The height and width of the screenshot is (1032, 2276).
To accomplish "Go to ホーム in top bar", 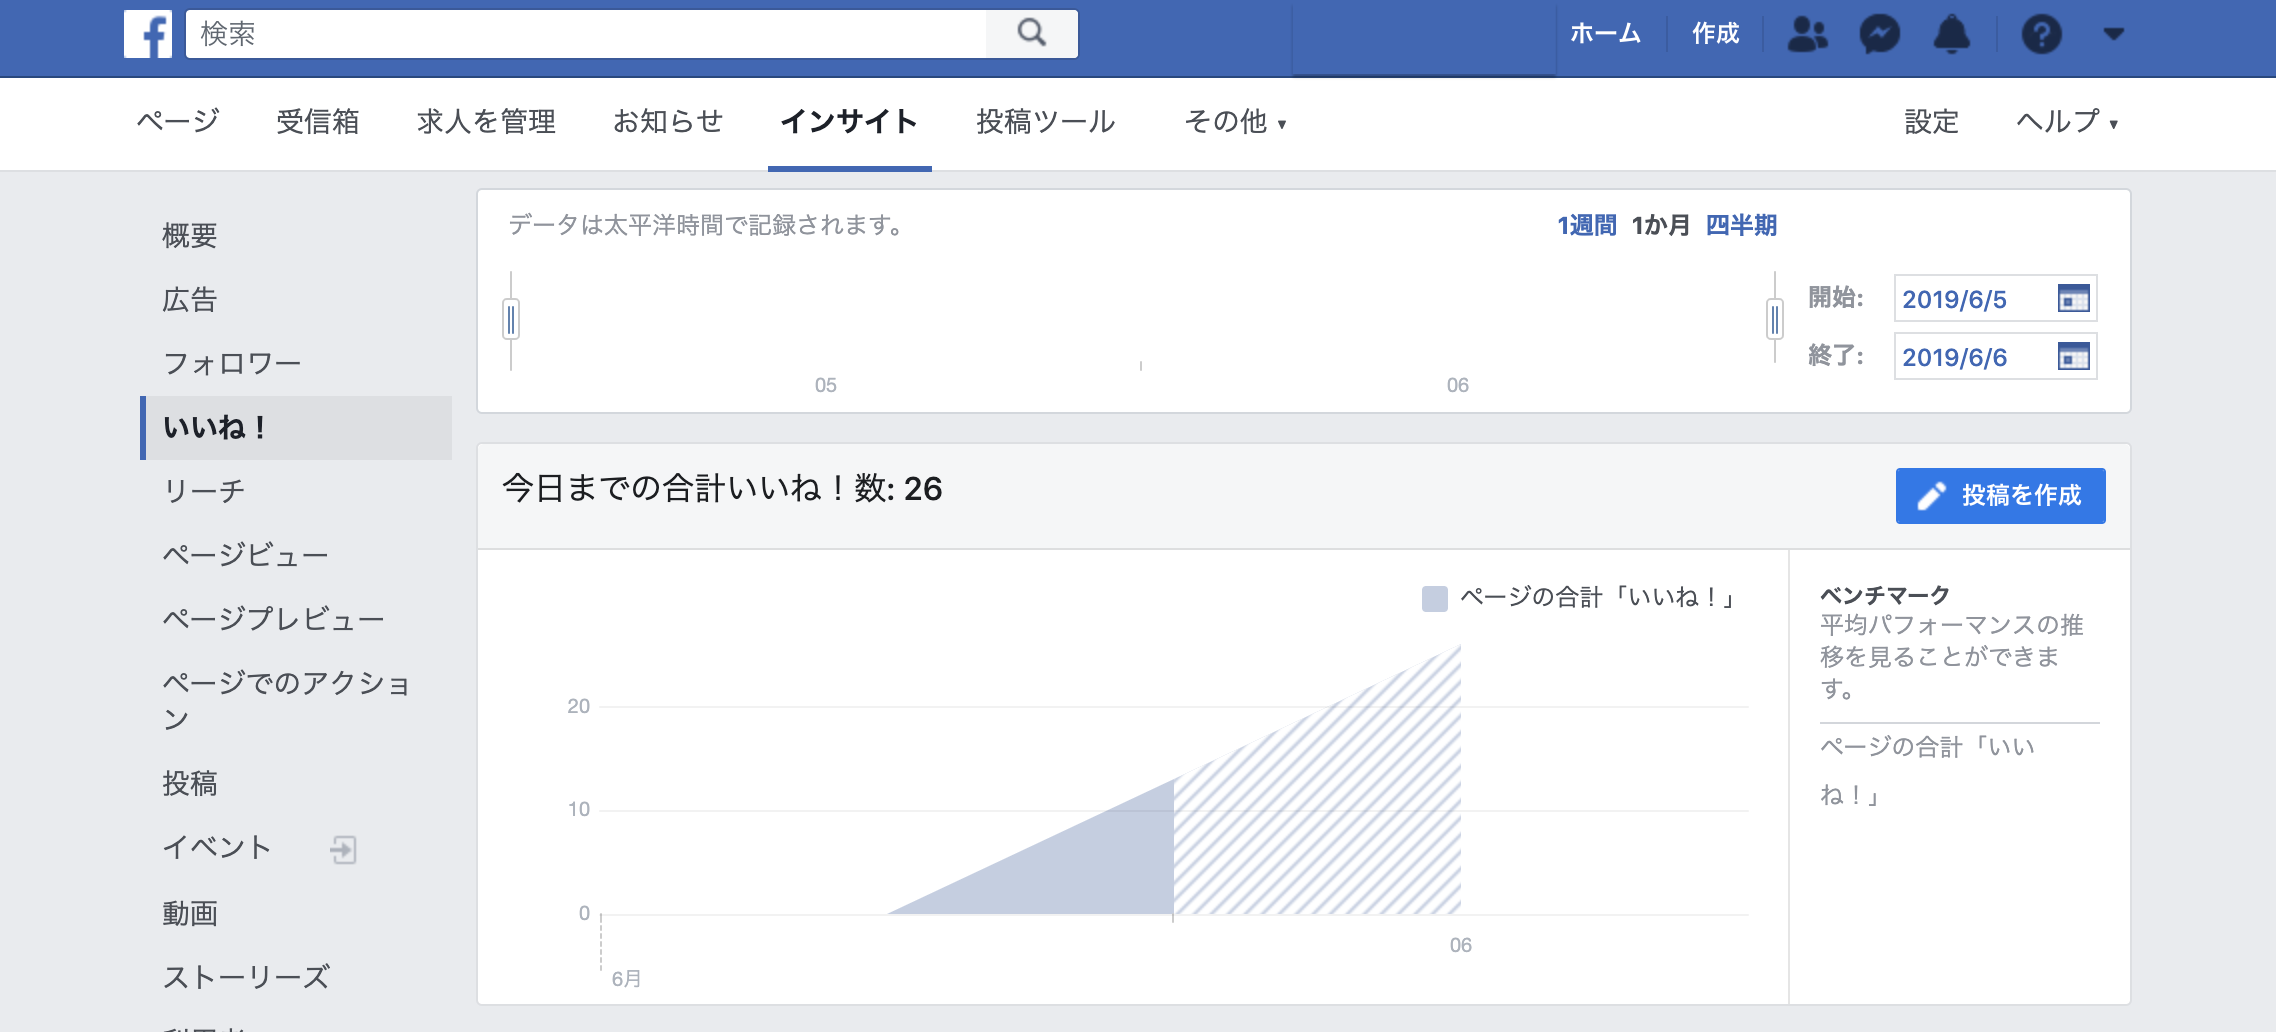I will pos(1605,34).
